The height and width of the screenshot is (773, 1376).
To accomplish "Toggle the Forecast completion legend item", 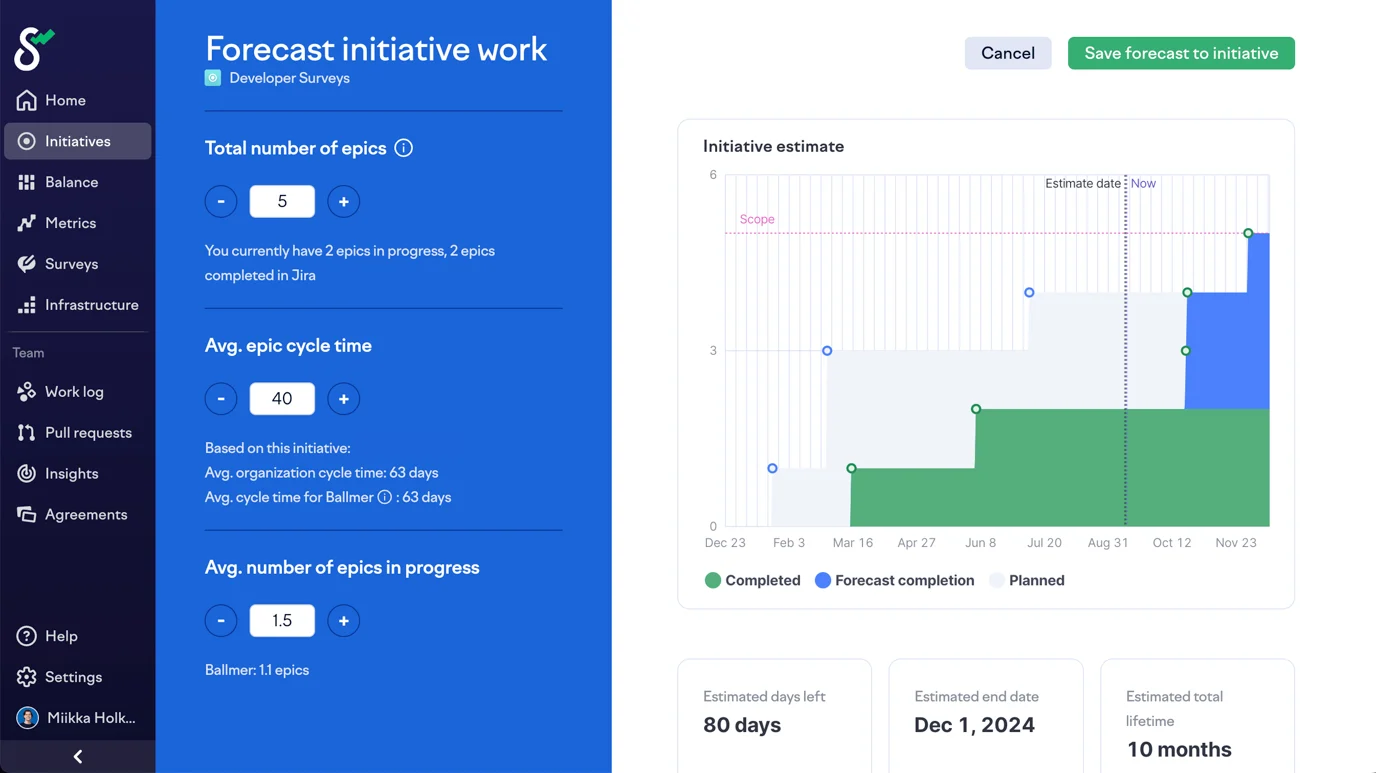I will [x=893, y=580].
